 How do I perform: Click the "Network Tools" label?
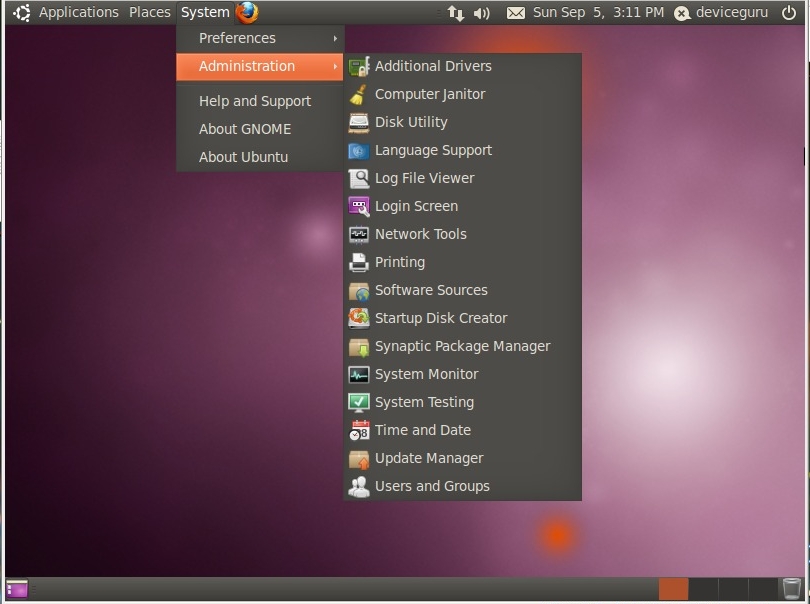(421, 234)
